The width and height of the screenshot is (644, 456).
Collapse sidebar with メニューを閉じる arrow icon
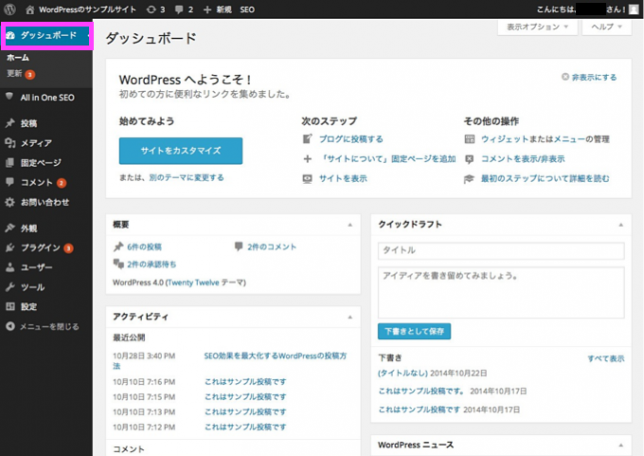[x=10, y=326]
